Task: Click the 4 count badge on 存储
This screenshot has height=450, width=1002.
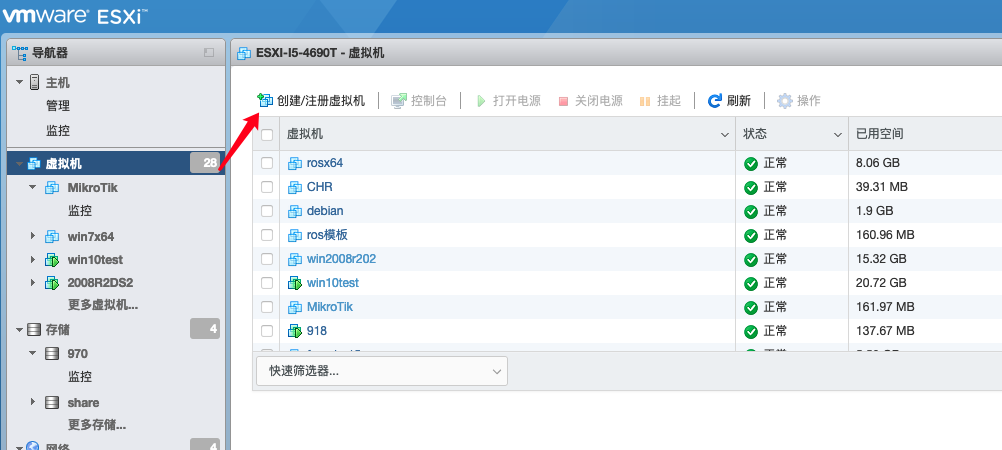Action: (x=205, y=330)
